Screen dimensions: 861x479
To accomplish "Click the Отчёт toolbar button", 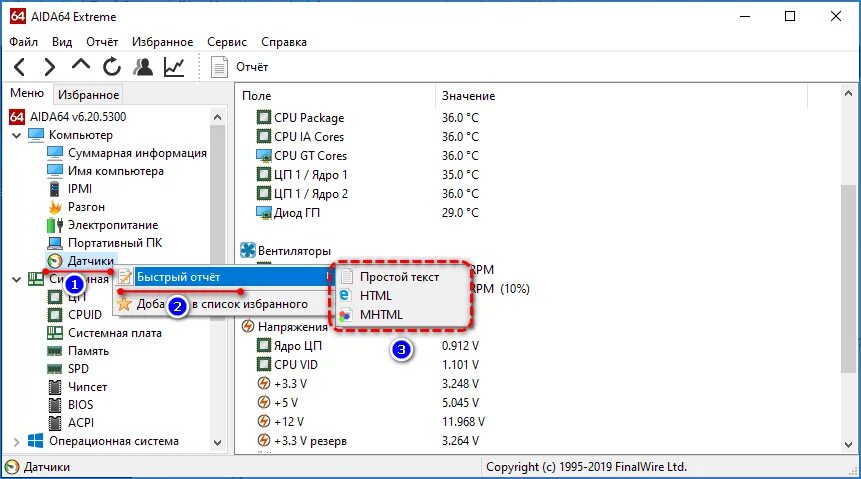I will pos(240,67).
